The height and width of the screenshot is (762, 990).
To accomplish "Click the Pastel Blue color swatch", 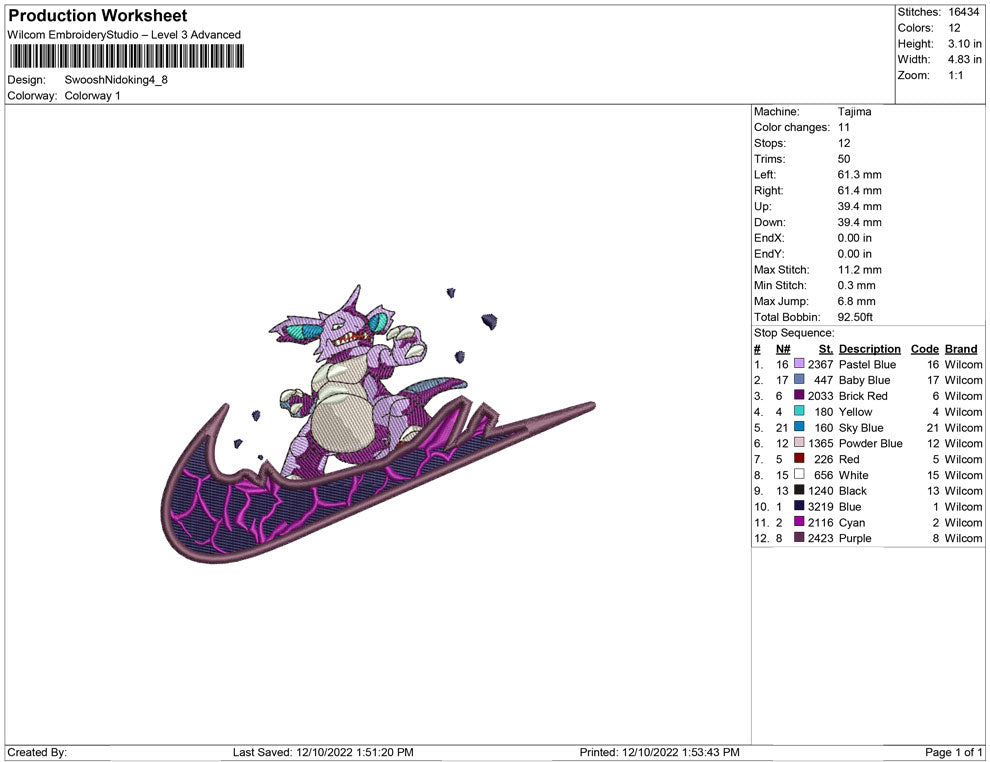I will point(799,364).
